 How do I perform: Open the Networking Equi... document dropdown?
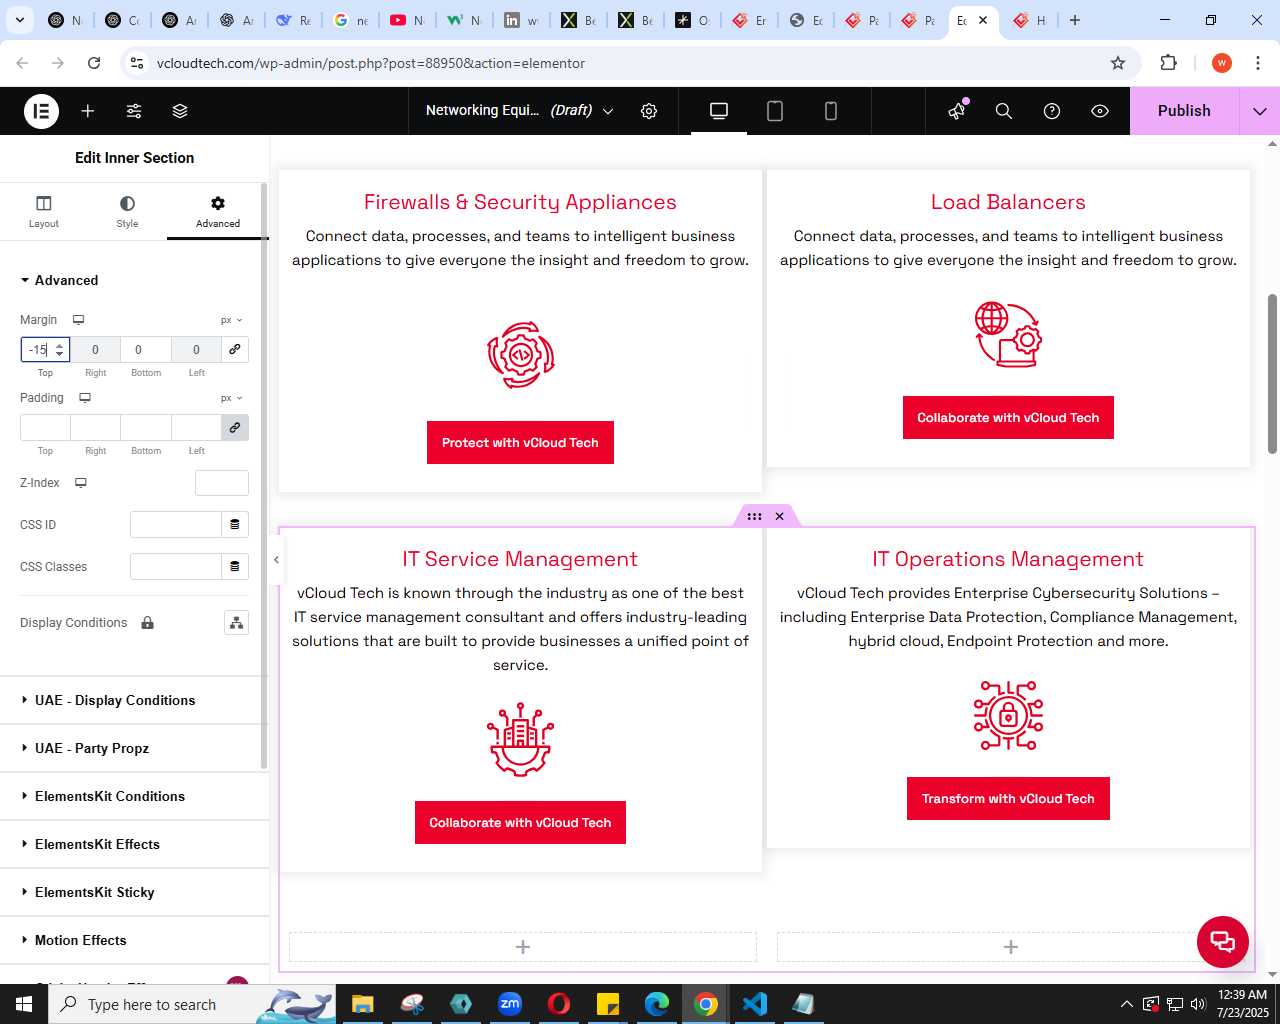click(x=519, y=111)
